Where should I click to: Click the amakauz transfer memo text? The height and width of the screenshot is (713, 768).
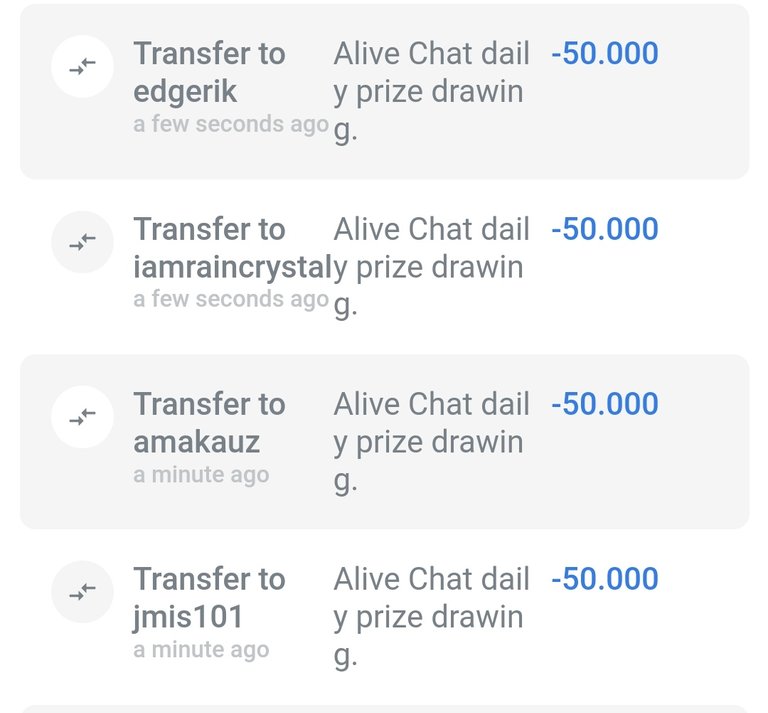[x=432, y=442]
